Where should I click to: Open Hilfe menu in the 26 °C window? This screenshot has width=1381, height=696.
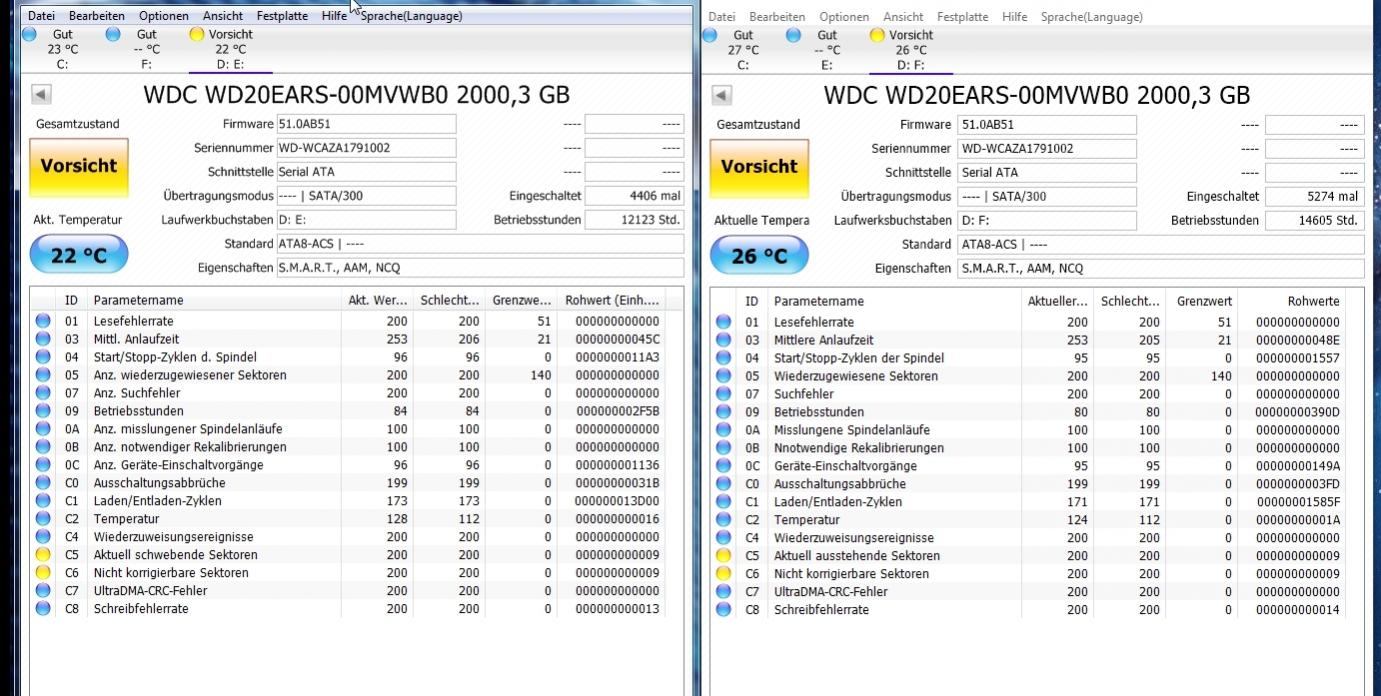click(x=1014, y=17)
